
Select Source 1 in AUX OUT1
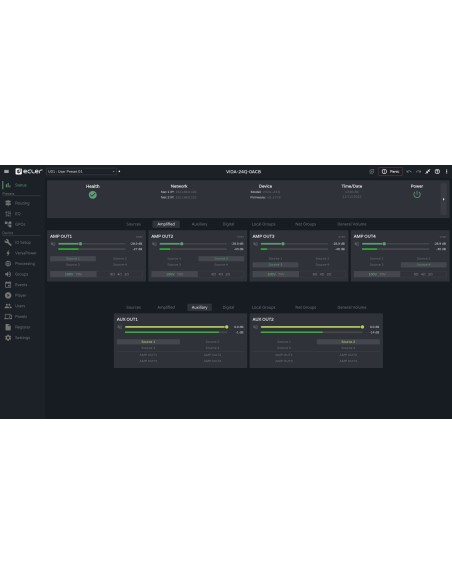coord(148,342)
